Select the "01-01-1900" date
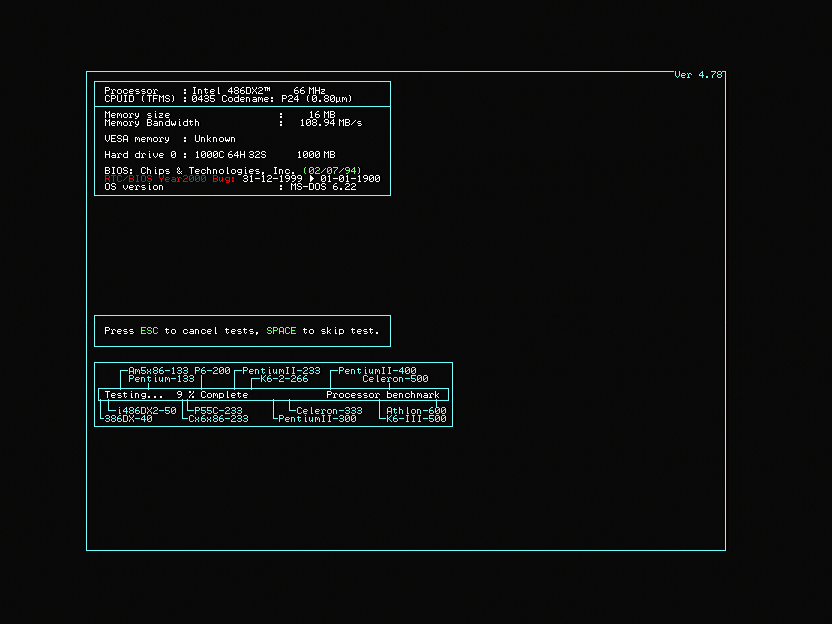Viewport: 832px width, 624px height. tap(350, 178)
